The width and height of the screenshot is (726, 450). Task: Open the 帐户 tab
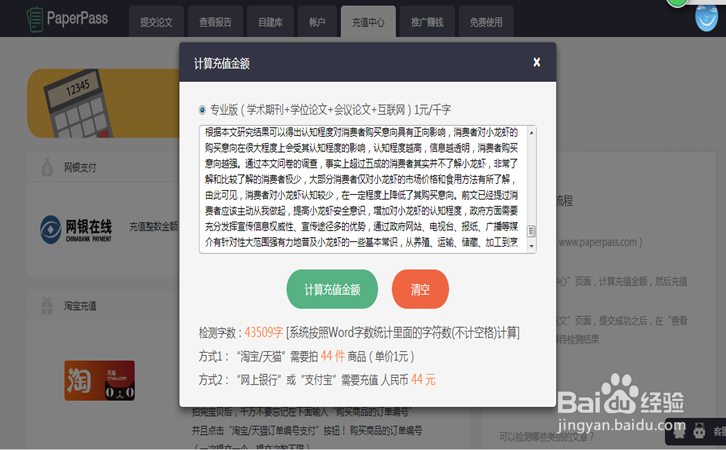click(317, 22)
